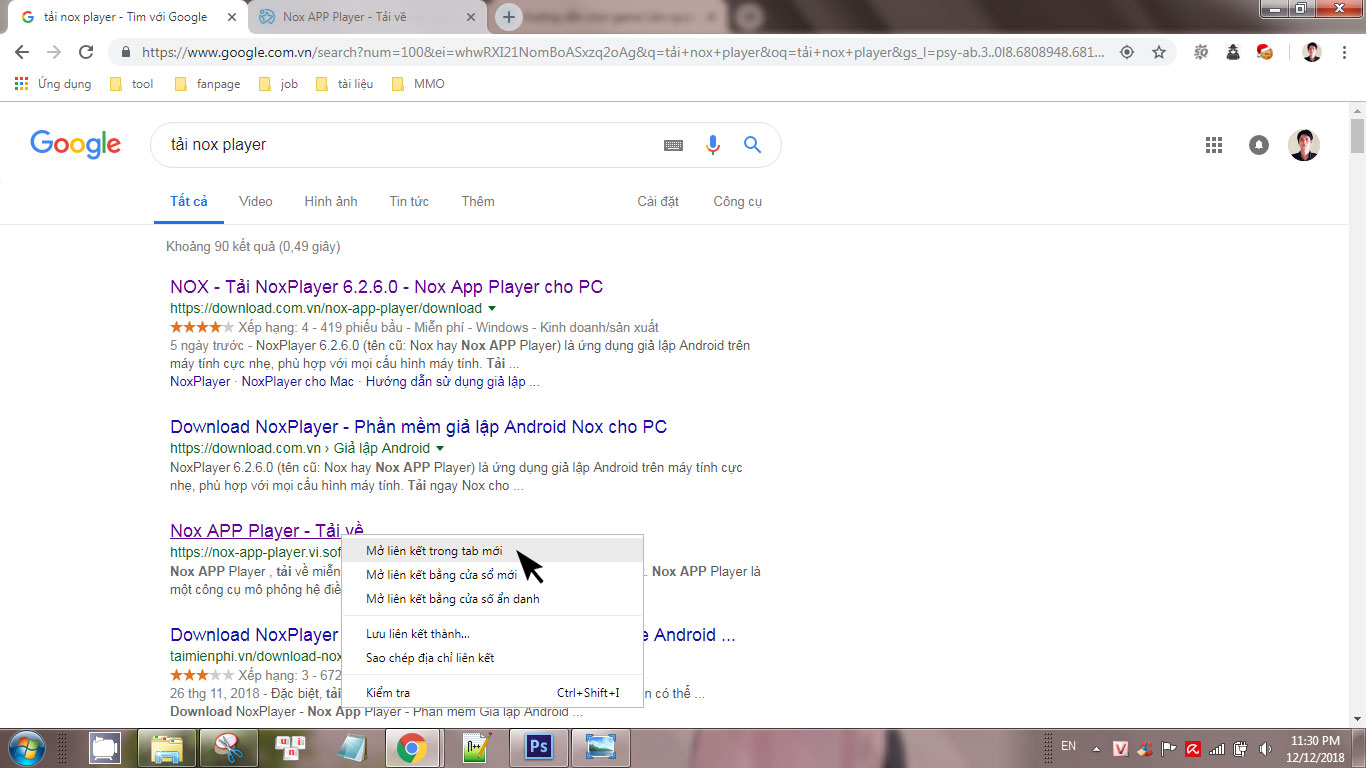Switch to the Hình ảnh results tab
Viewport: 1368px width, 768px height.
(x=331, y=201)
